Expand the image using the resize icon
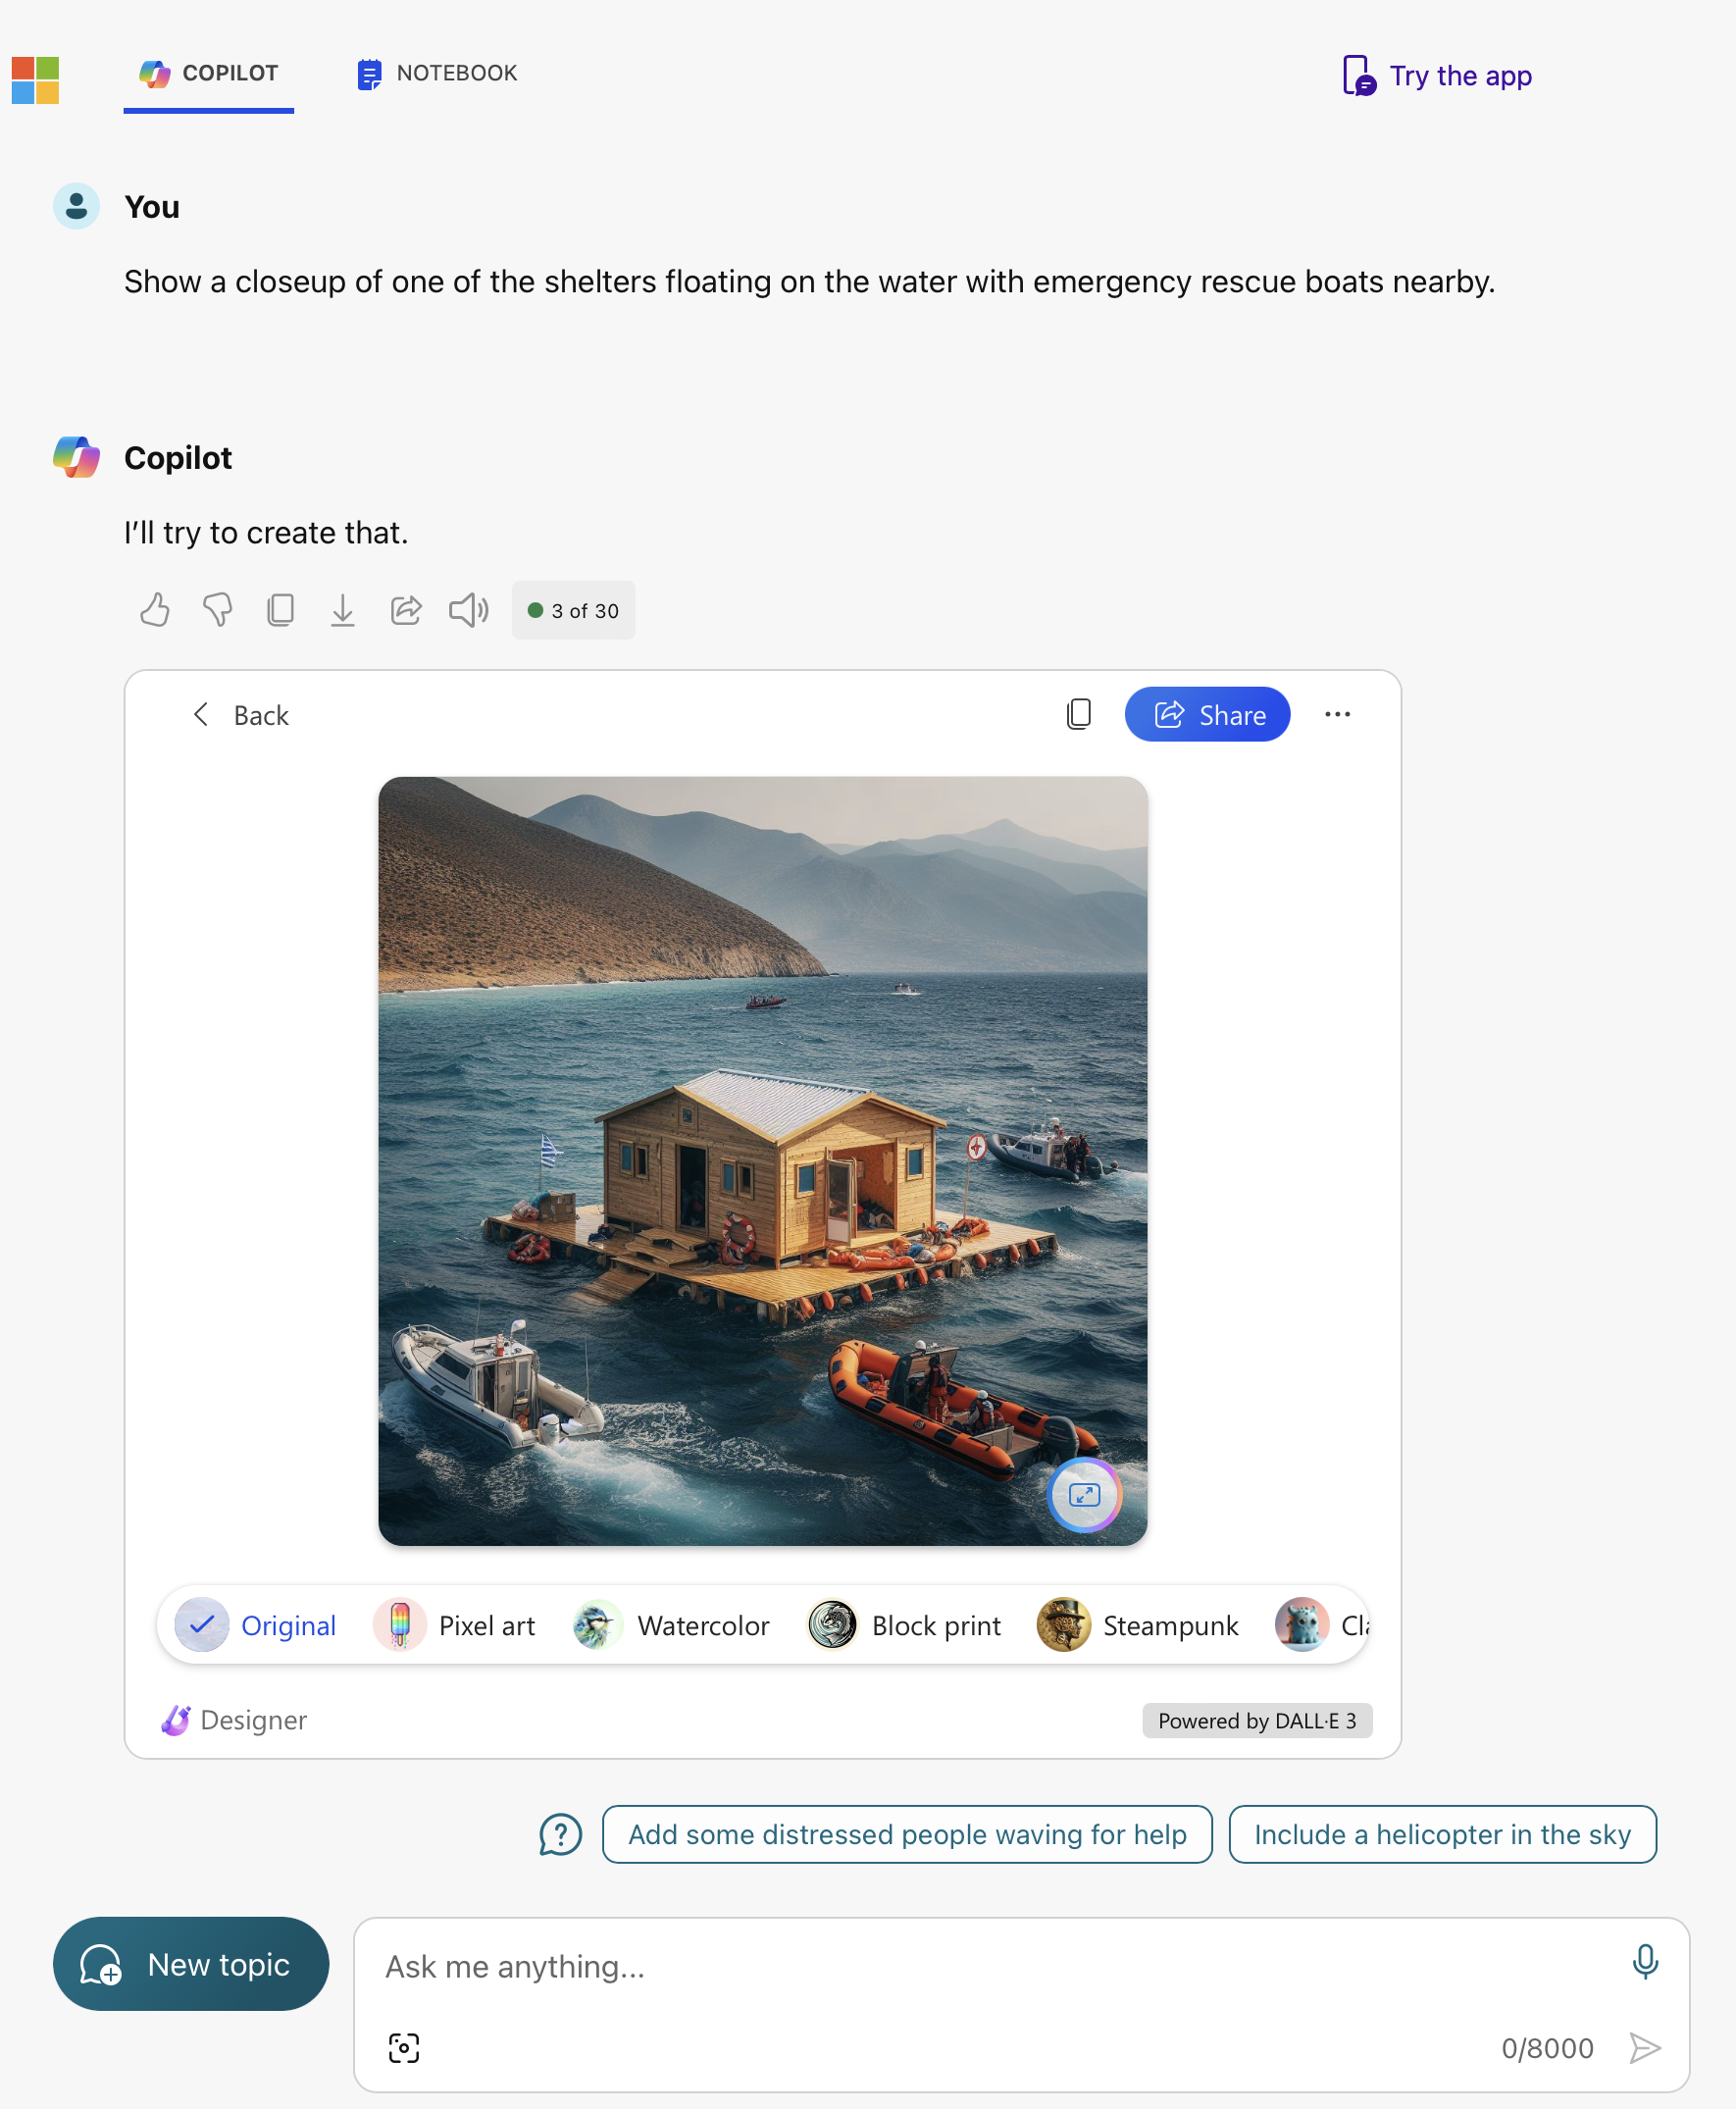The height and width of the screenshot is (2109, 1736). coord(1084,1495)
